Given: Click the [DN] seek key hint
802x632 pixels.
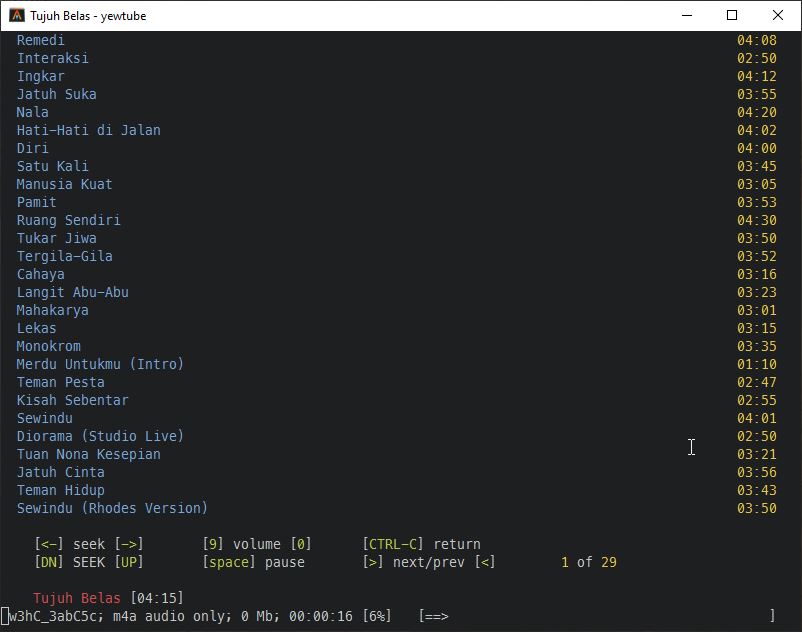Looking at the screenshot, I should pos(48,562).
